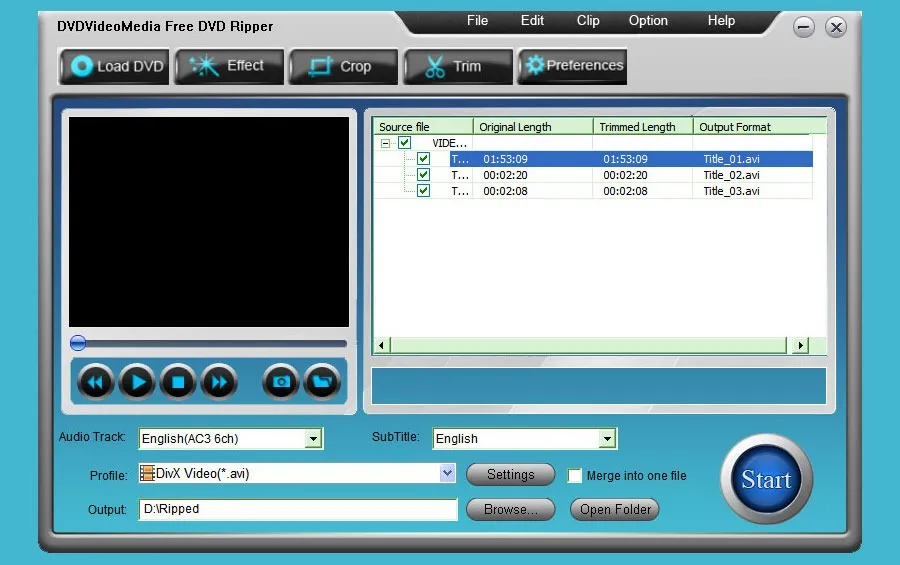
Task: Open the Audio Track dropdown
Action: tap(313, 439)
